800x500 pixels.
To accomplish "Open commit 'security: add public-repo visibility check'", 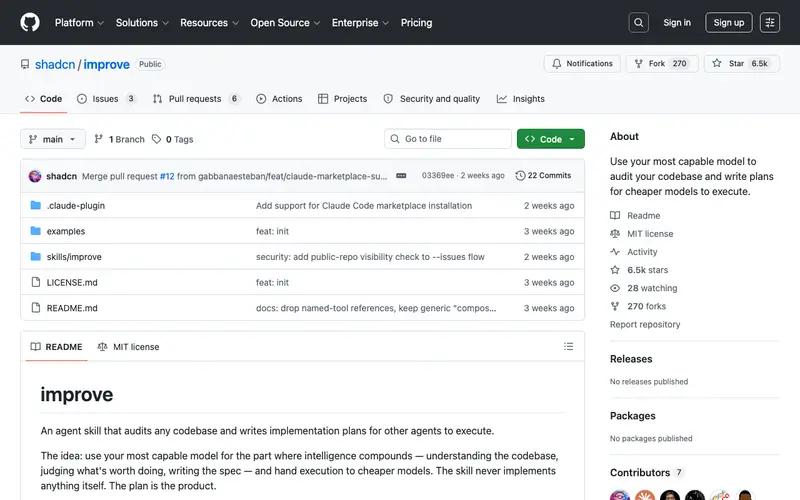I will pos(370,257).
